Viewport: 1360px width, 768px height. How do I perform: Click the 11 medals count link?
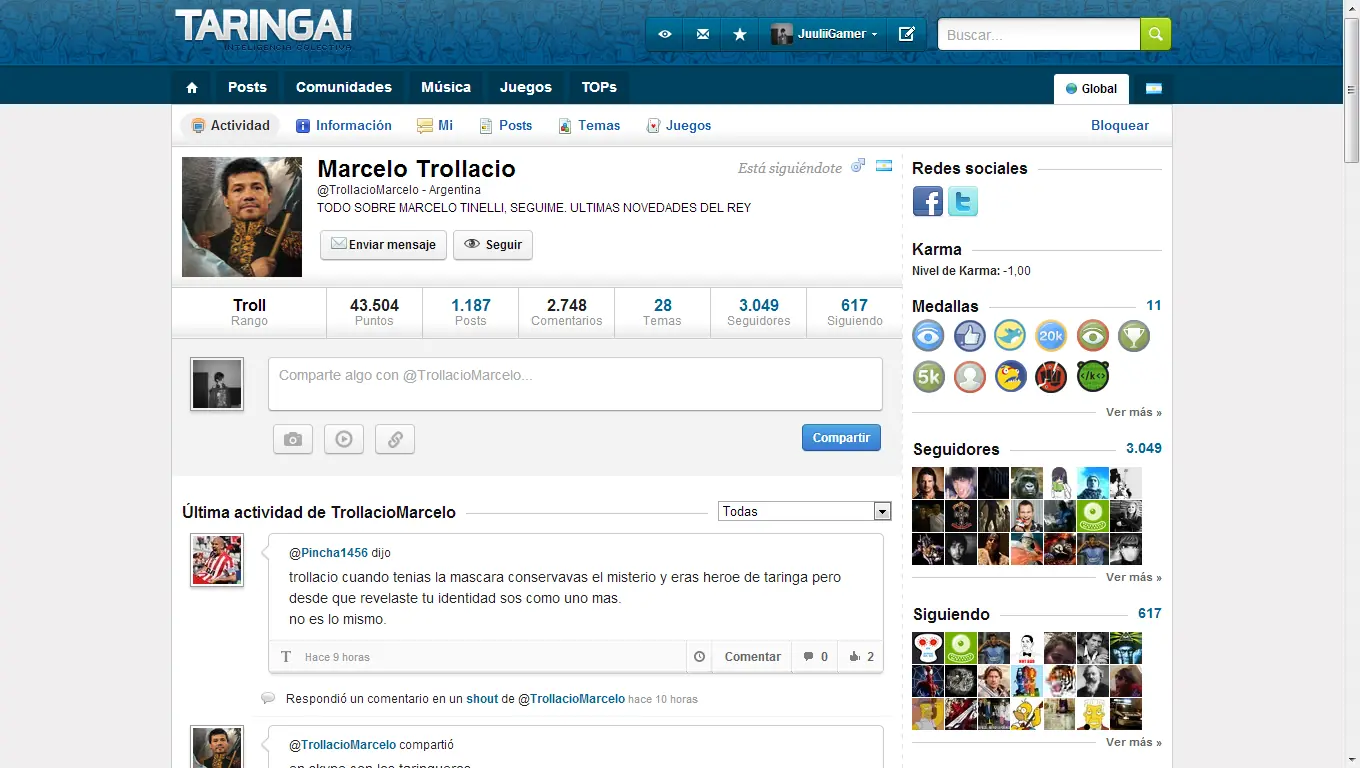[1154, 306]
